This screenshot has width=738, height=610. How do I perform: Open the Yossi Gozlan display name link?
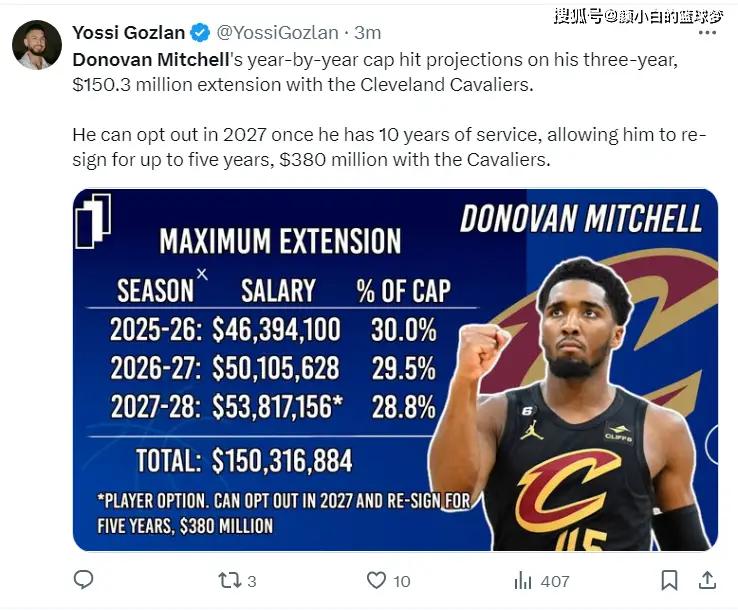pos(128,34)
